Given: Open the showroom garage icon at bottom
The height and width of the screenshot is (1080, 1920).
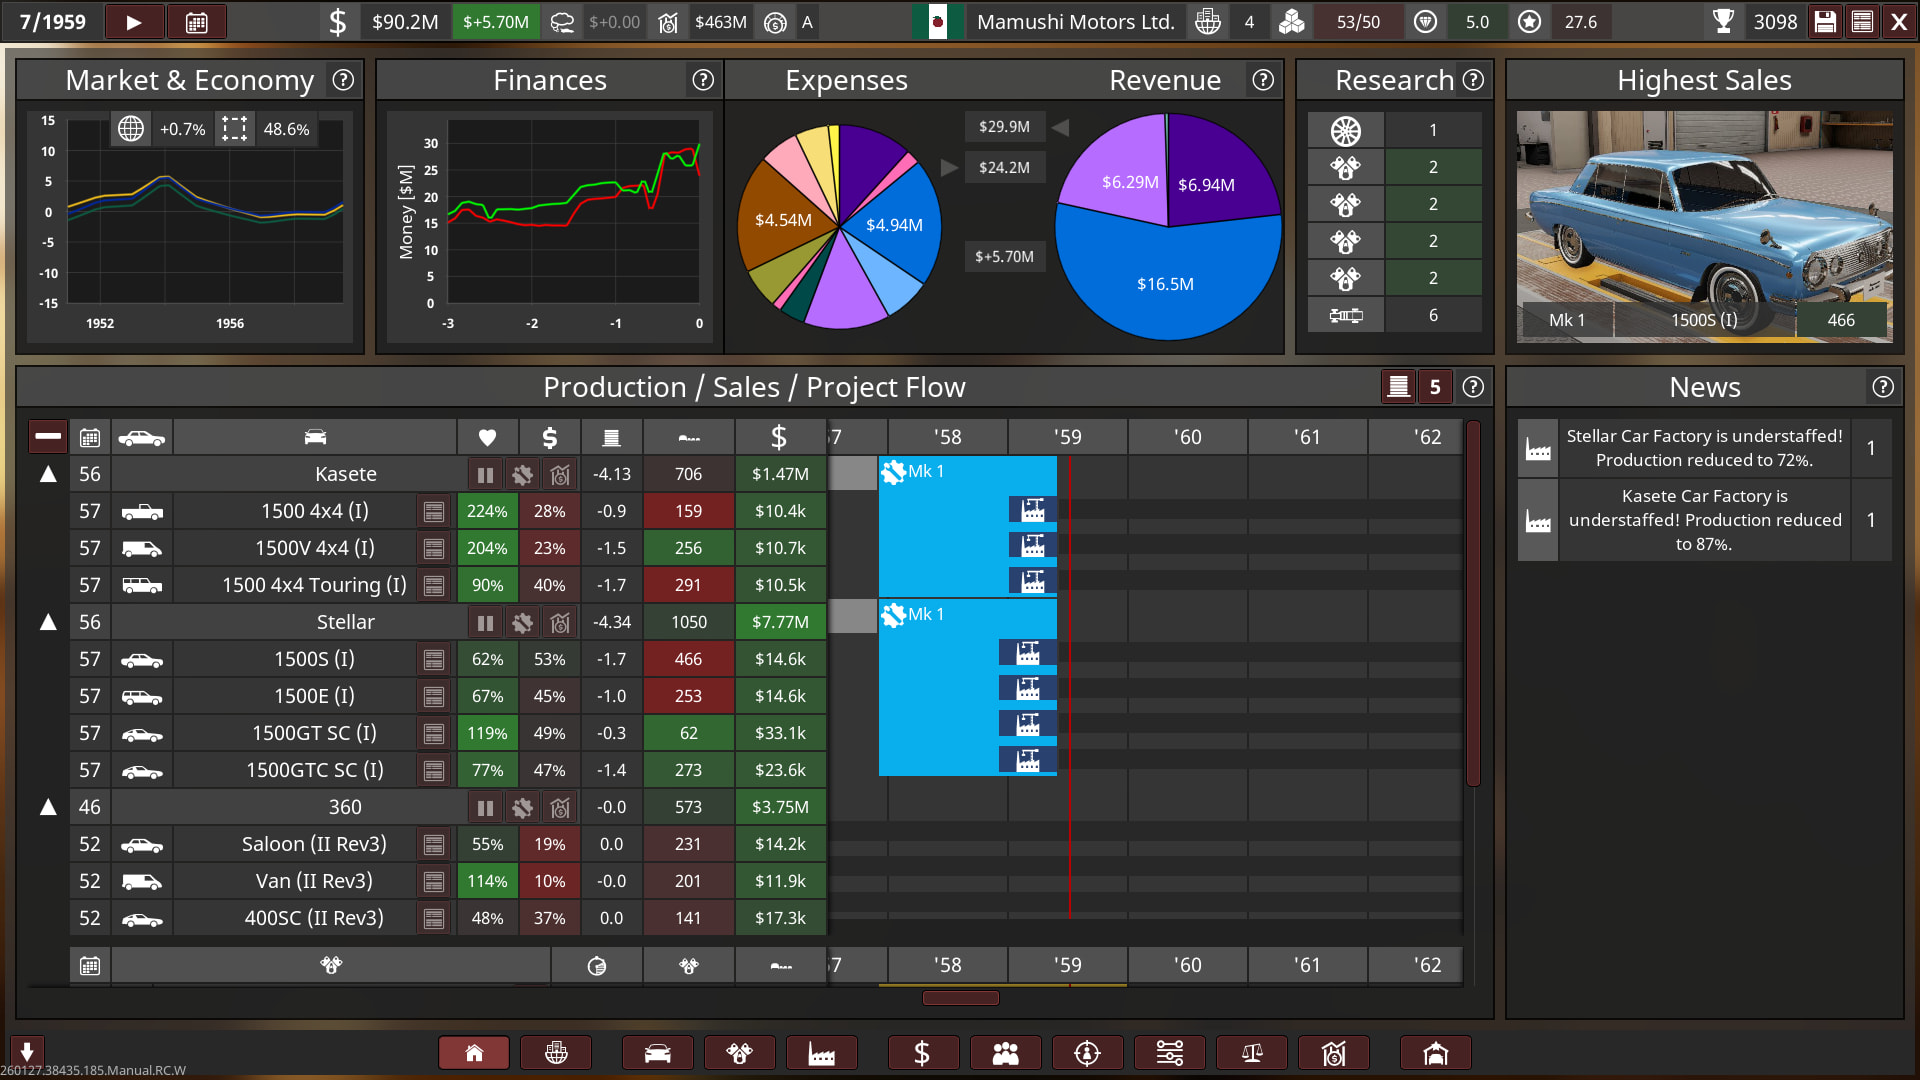Looking at the screenshot, I should tap(1435, 1053).
